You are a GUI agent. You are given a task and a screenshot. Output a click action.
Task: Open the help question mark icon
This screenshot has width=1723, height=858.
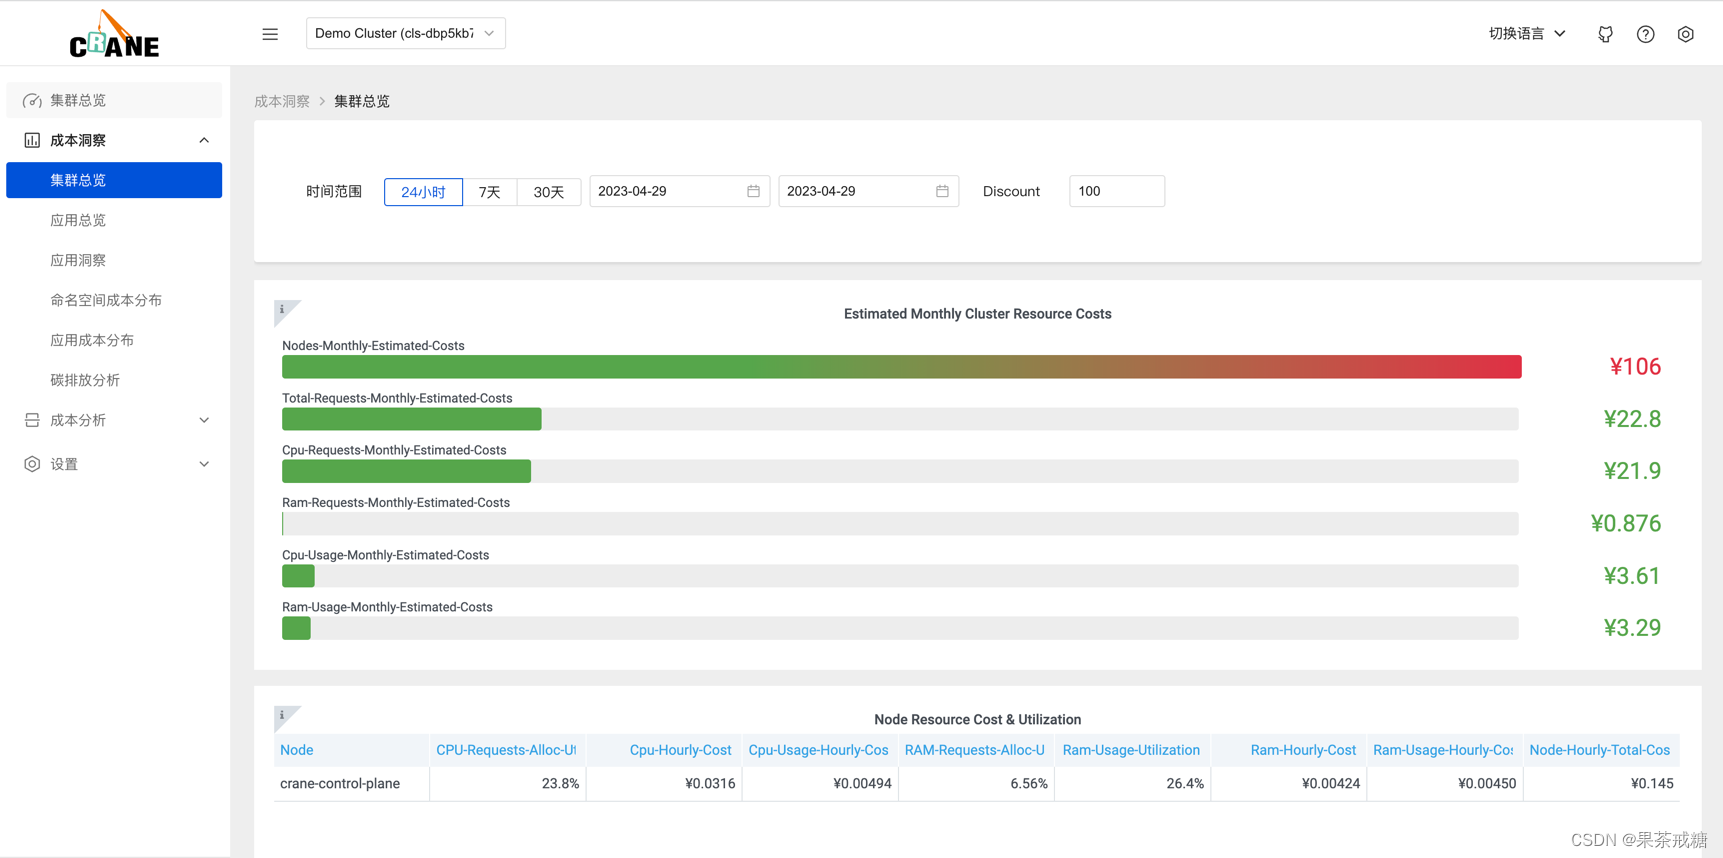(x=1645, y=34)
